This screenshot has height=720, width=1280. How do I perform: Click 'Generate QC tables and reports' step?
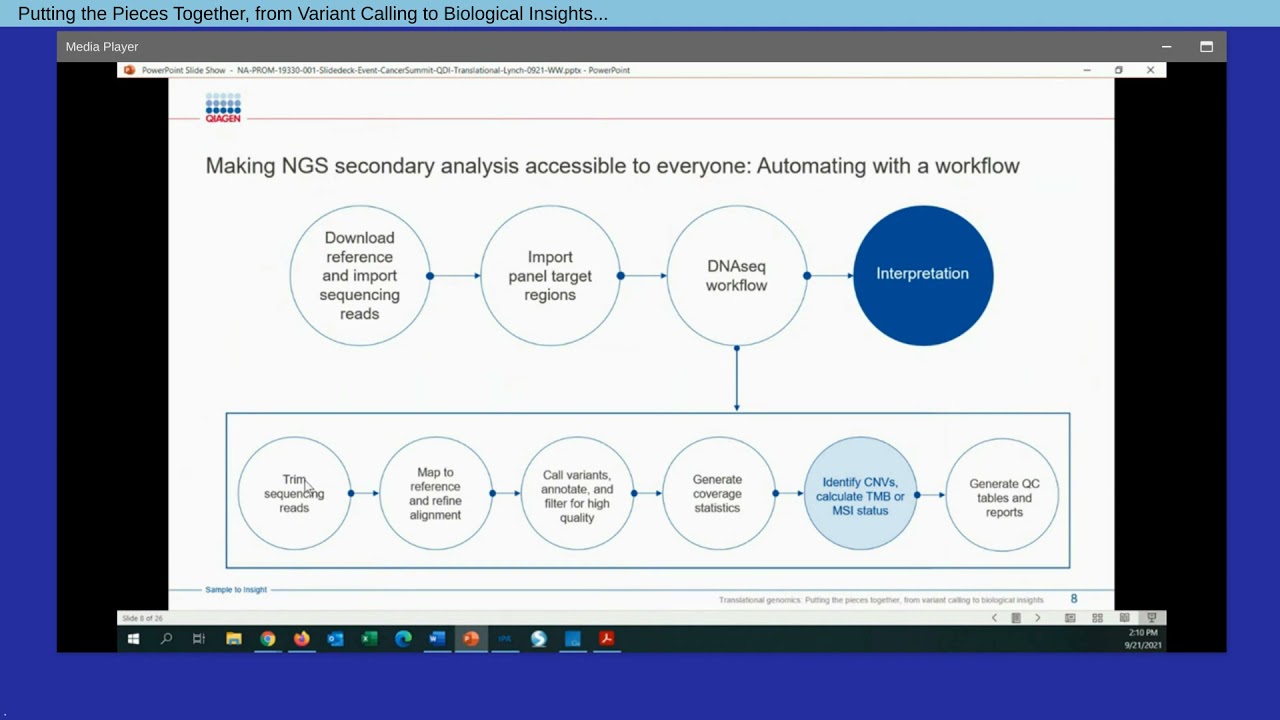(x=1002, y=494)
